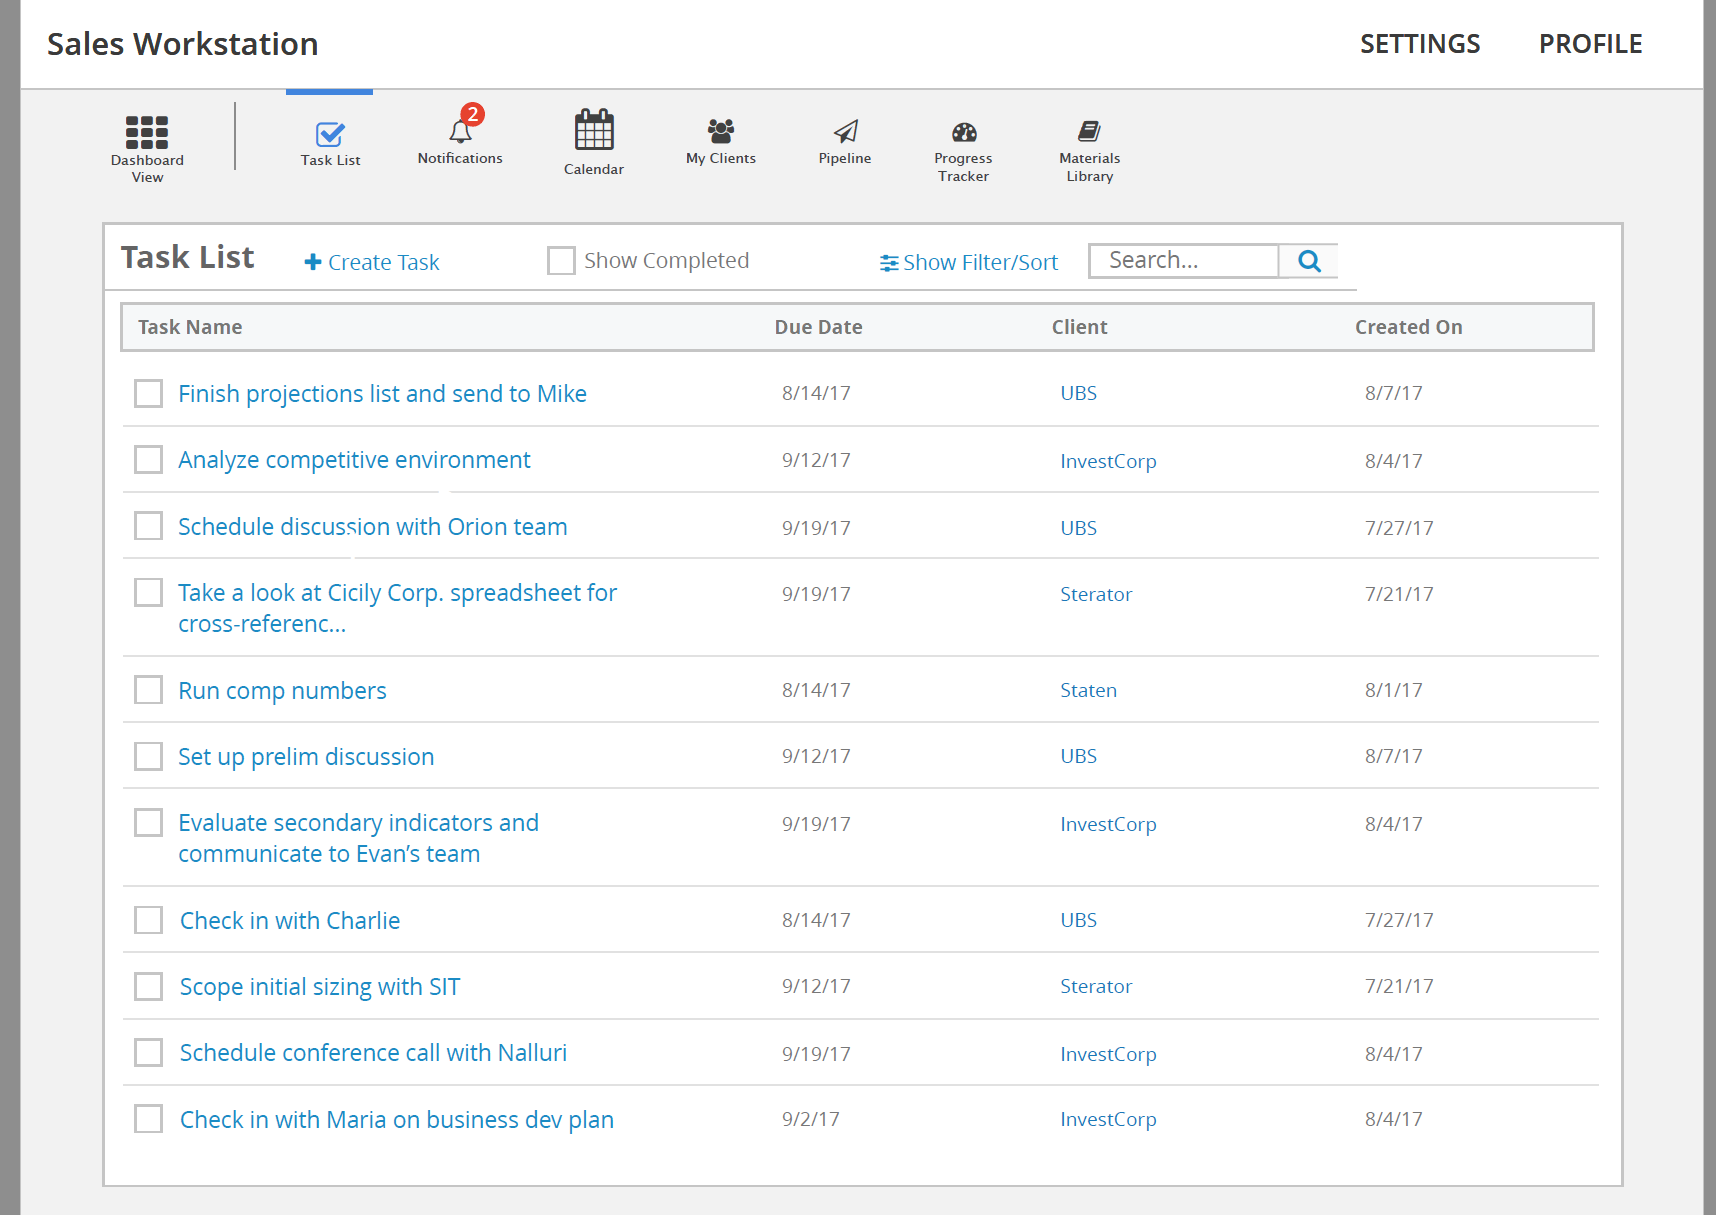Open the Dashboard View grid icon
This screenshot has height=1215, width=1716.
pyautogui.click(x=147, y=132)
